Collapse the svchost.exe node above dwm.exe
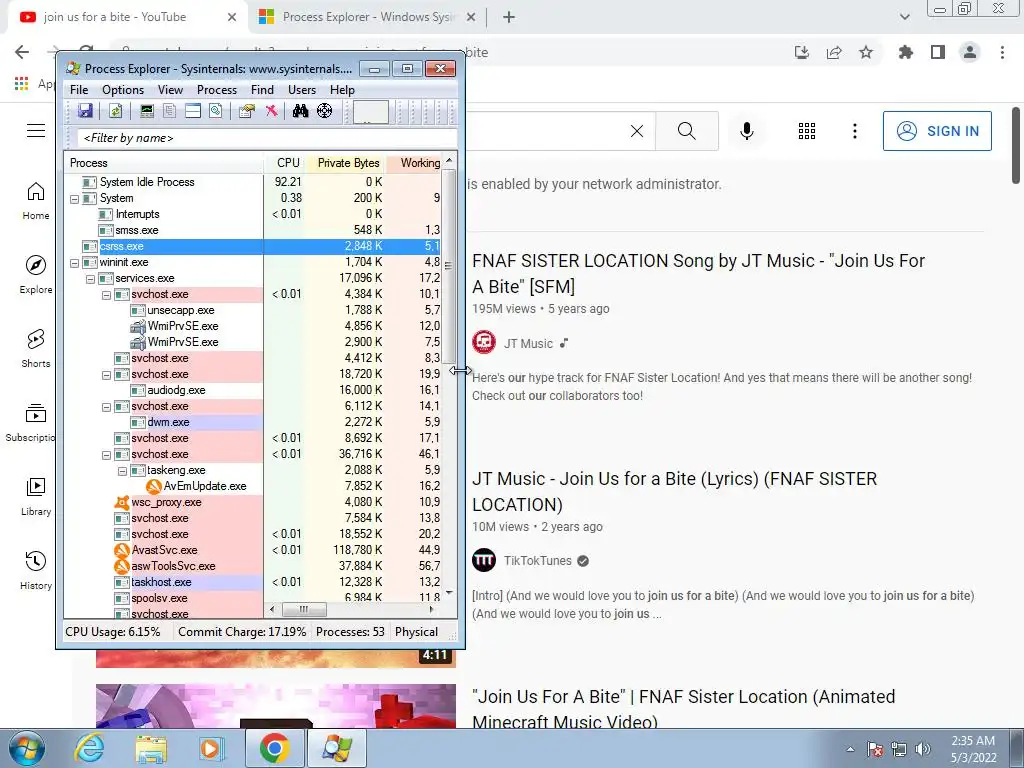 (106, 407)
